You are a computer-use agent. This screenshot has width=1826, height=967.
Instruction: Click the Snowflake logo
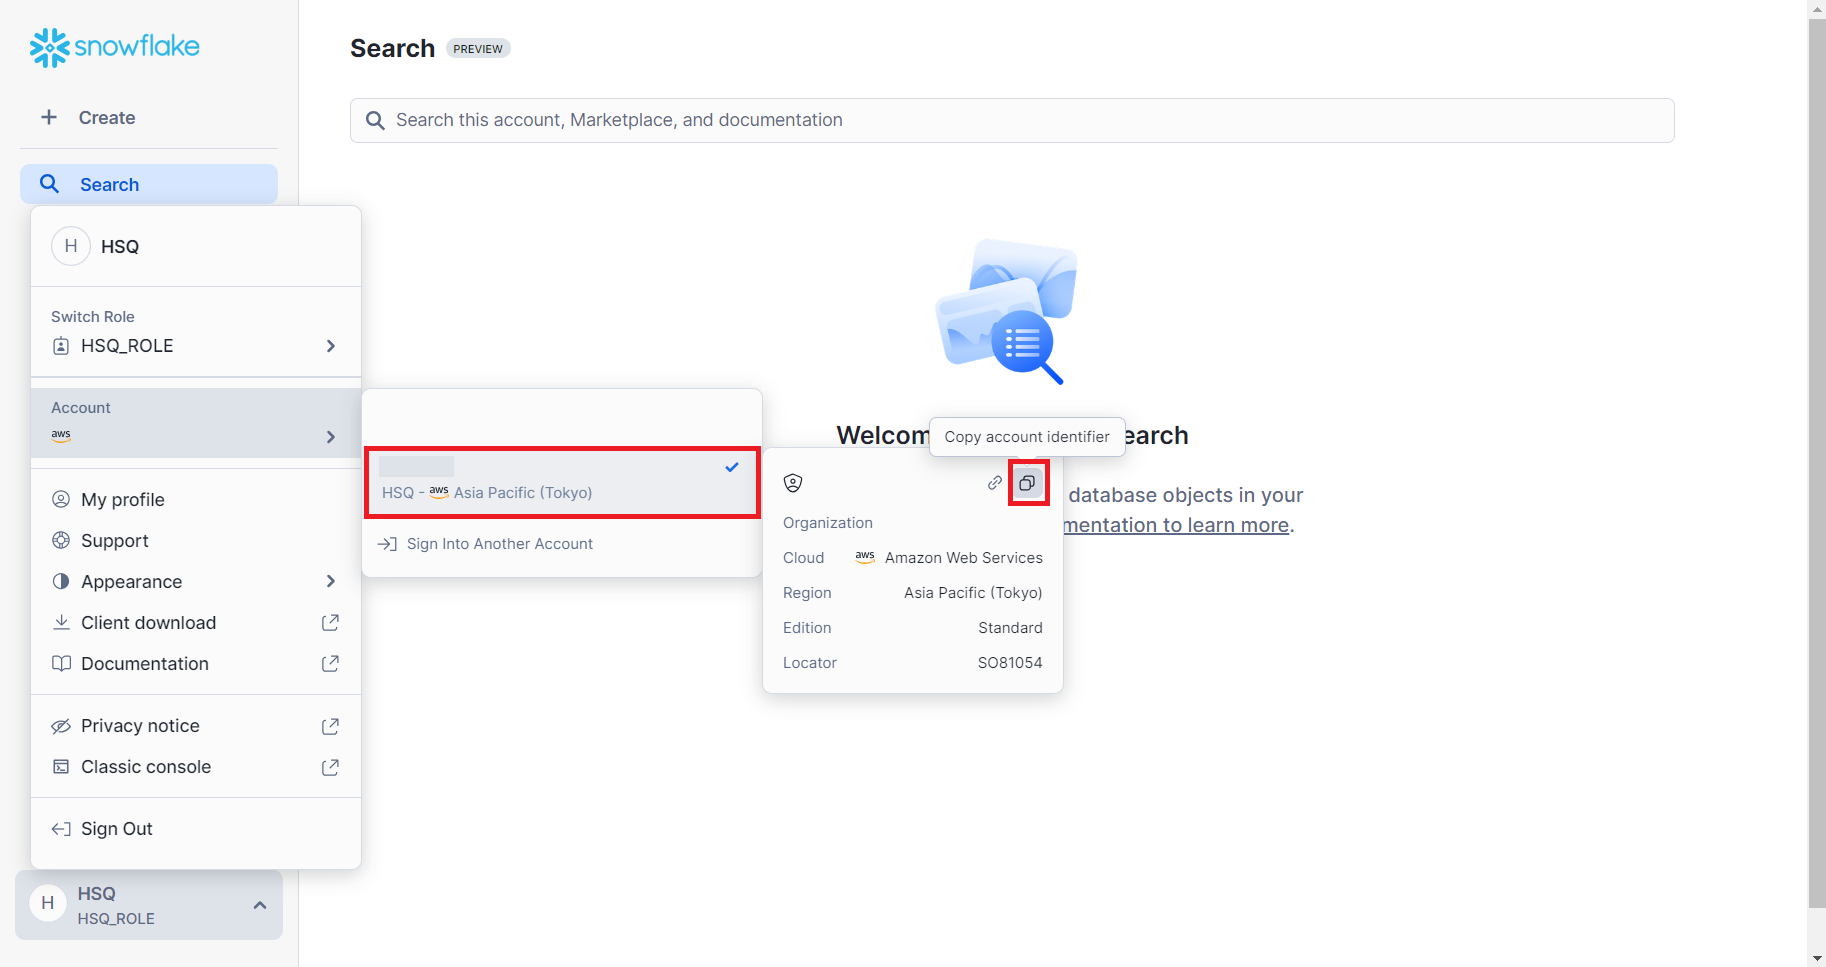tap(114, 47)
